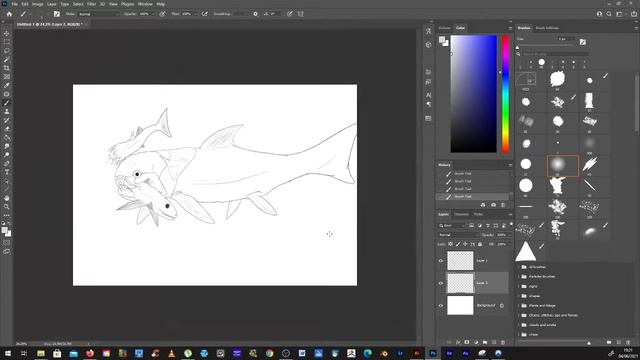Open the Windows Start button
Viewport: 640px width, 360px height.
pos(7,353)
